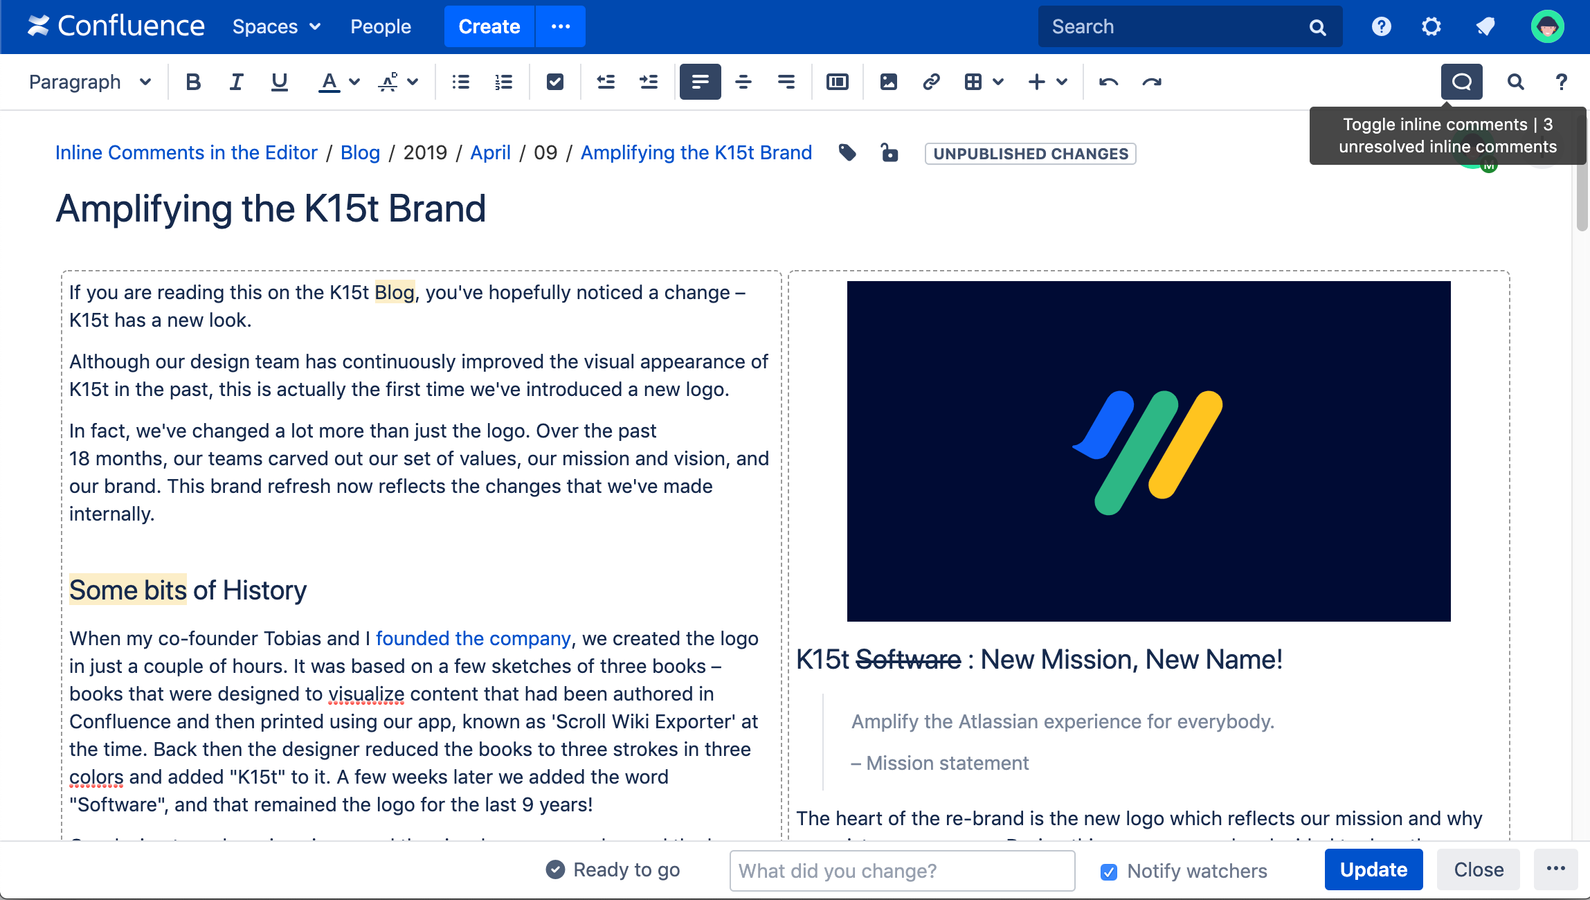Image resolution: width=1590 pixels, height=900 pixels.
Task: Open the create from template ellipsis
Action: click(x=561, y=27)
